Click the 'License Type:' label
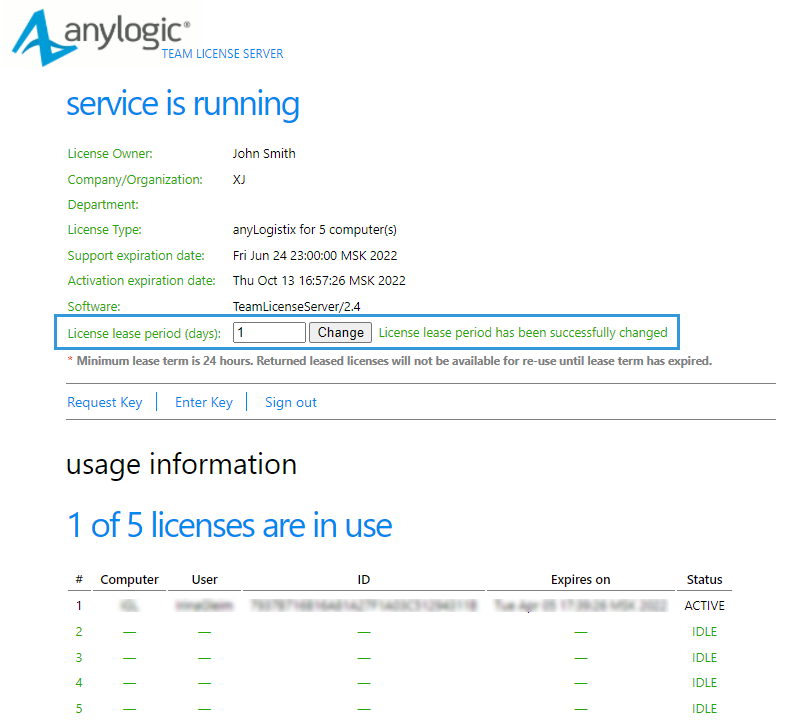Viewport: 807px width, 725px height. point(104,229)
